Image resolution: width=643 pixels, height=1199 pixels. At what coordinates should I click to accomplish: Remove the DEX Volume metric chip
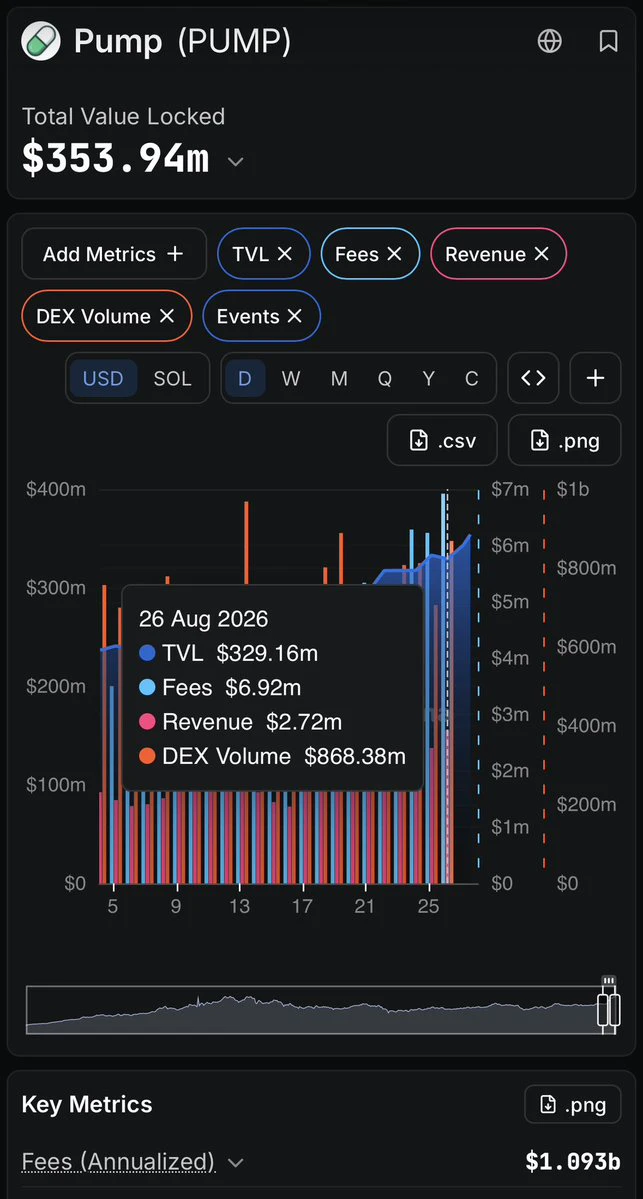point(167,316)
